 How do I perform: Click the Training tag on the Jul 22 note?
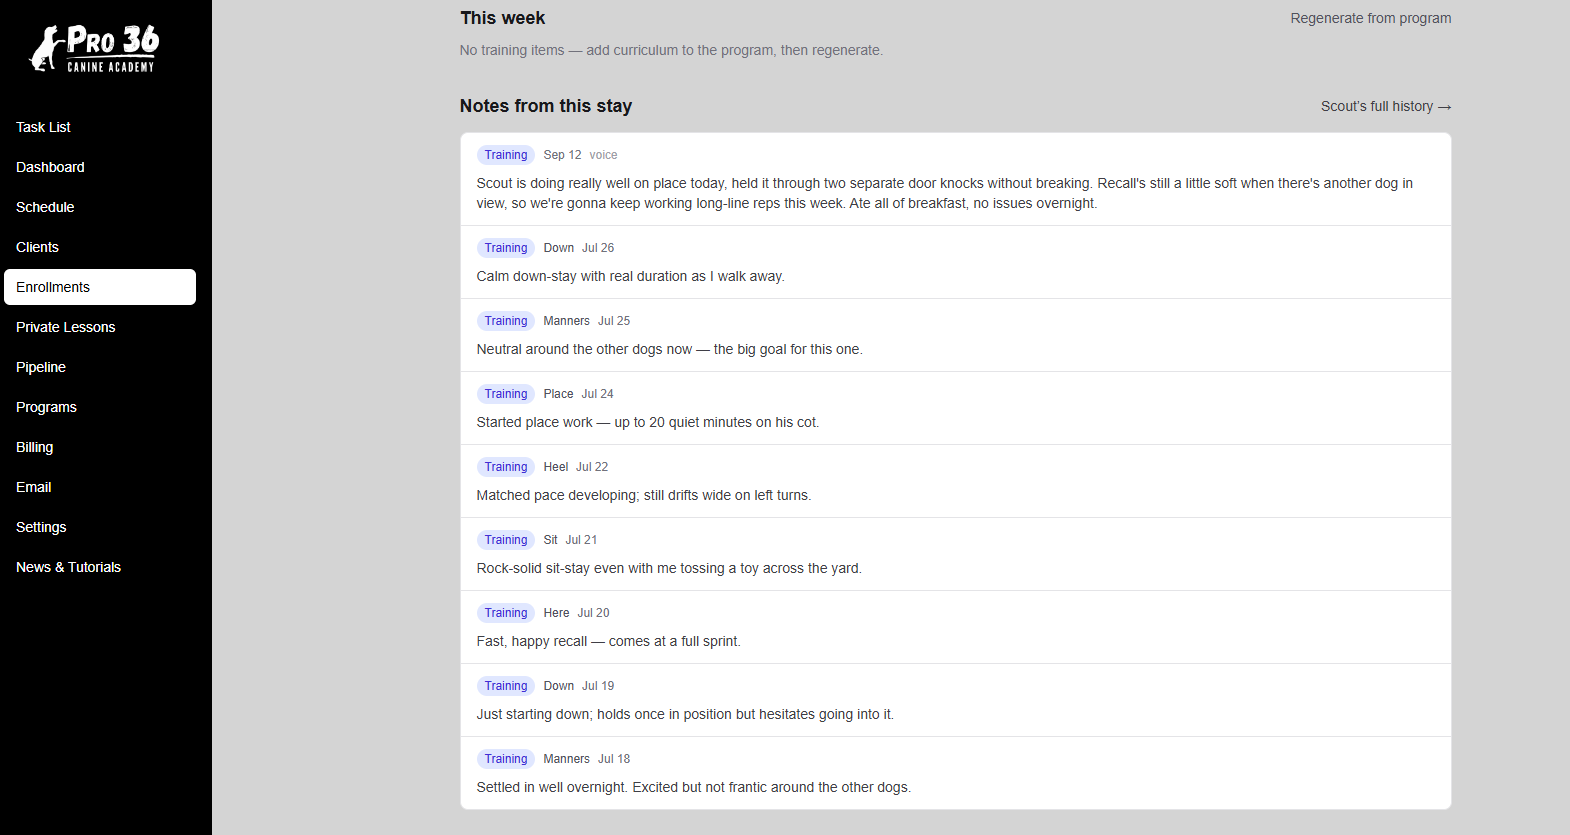pyautogui.click(x=506, y=467)
